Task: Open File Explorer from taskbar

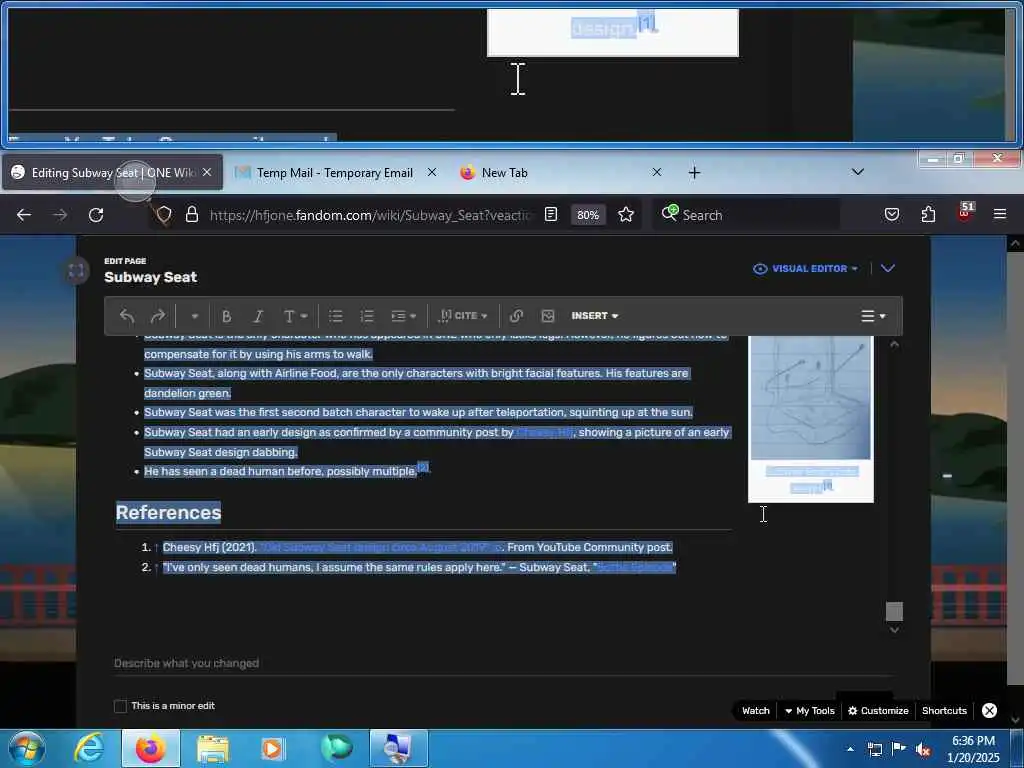Action: click(x=212, y=749)
